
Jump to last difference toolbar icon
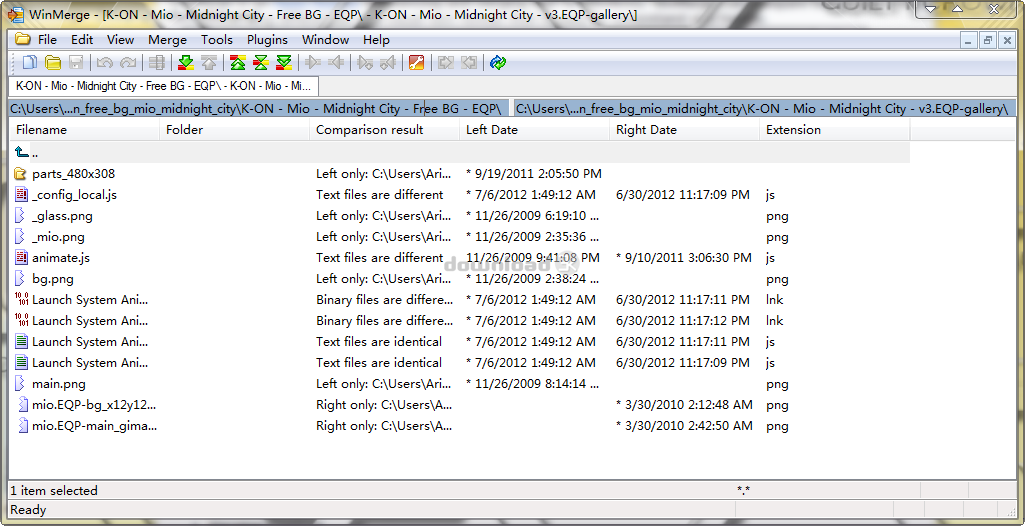tap(284, 63)
